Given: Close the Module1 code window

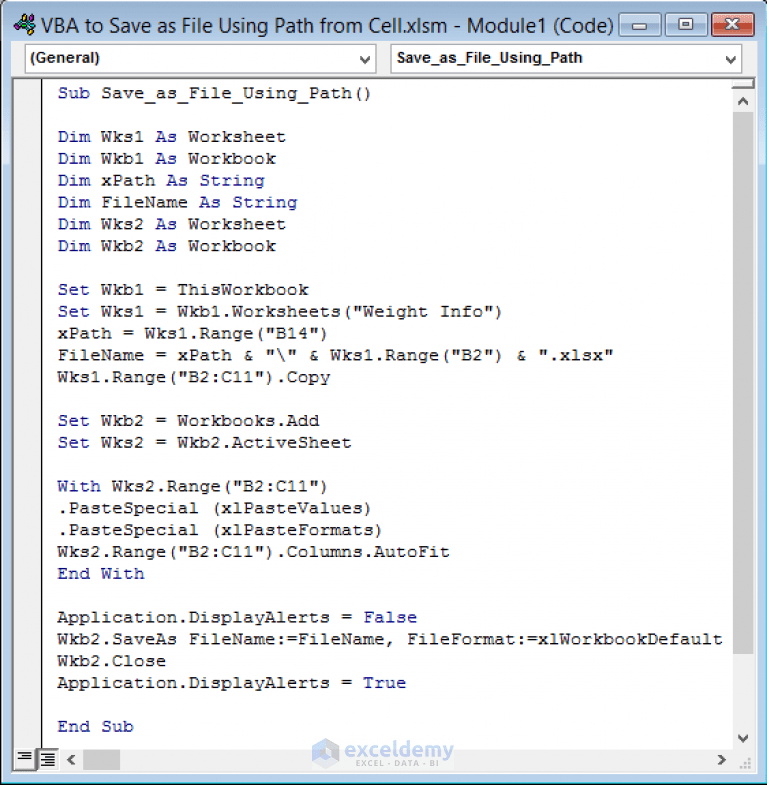Looking at the screenshot, I should click(x=732, y=25).
